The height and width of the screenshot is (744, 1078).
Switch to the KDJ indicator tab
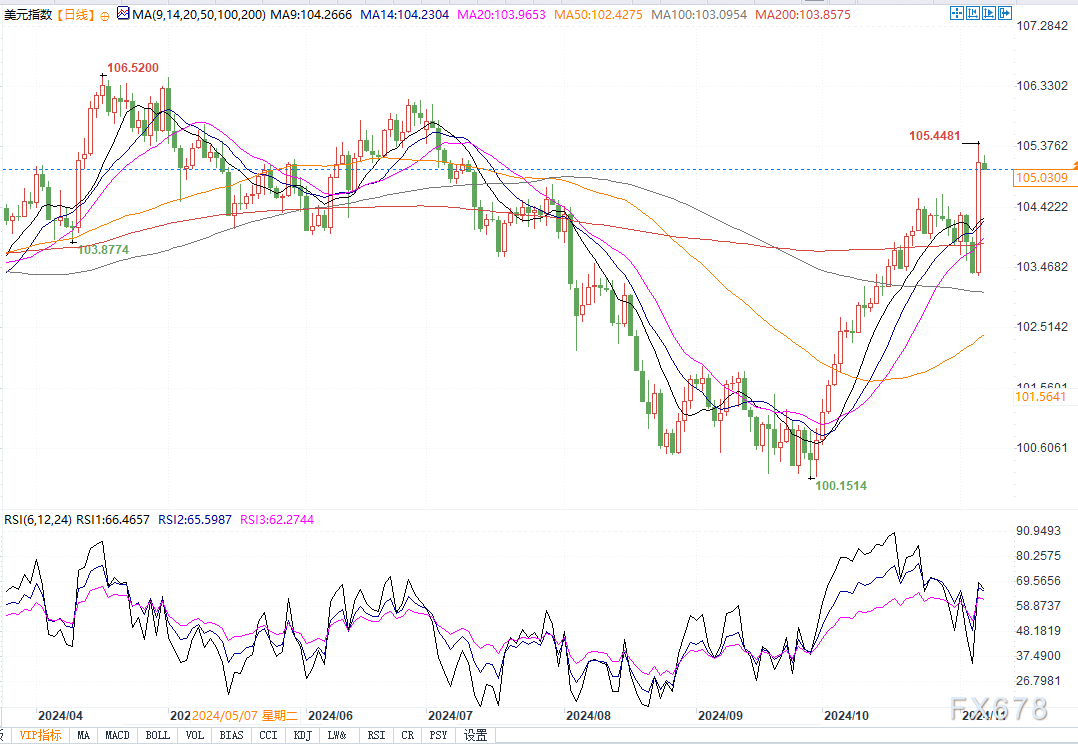(x=301, y=735)
